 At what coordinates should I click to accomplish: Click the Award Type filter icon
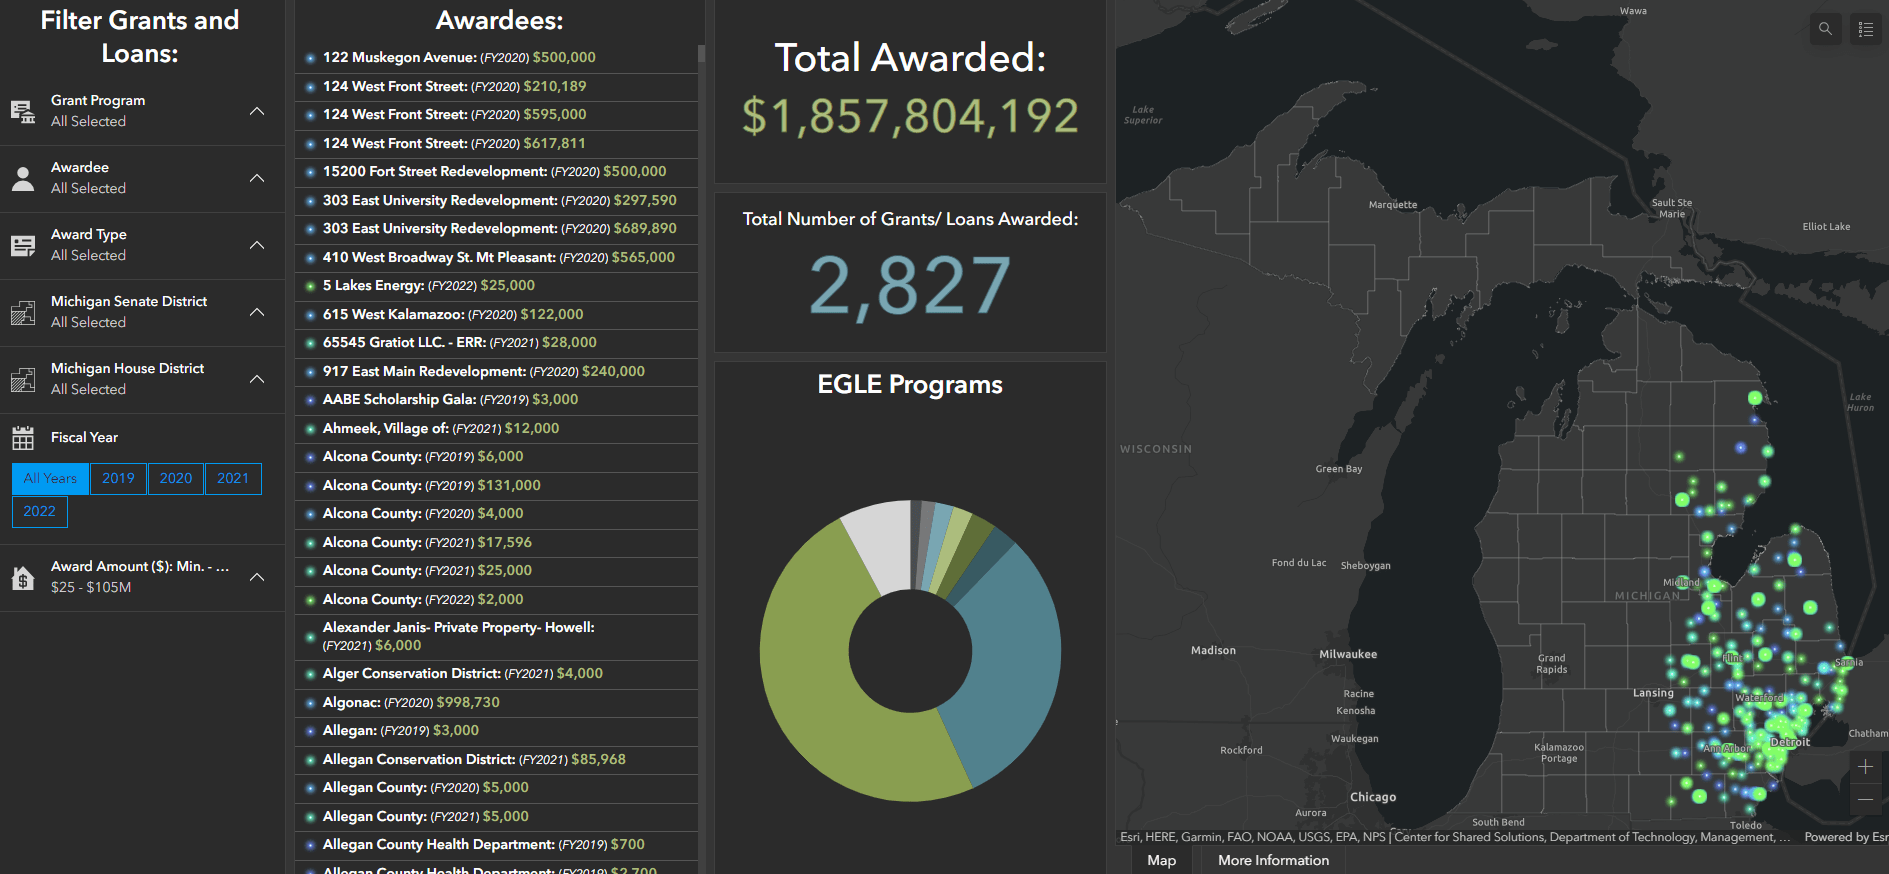(23, 245)
